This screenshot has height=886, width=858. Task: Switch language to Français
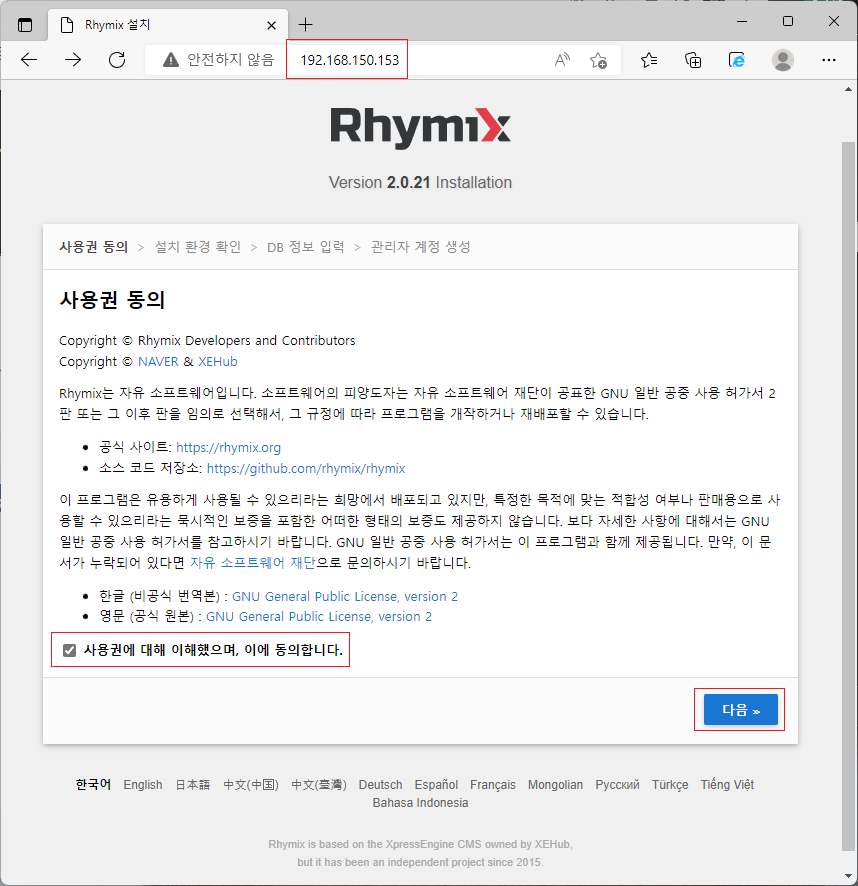click(493, 785)
